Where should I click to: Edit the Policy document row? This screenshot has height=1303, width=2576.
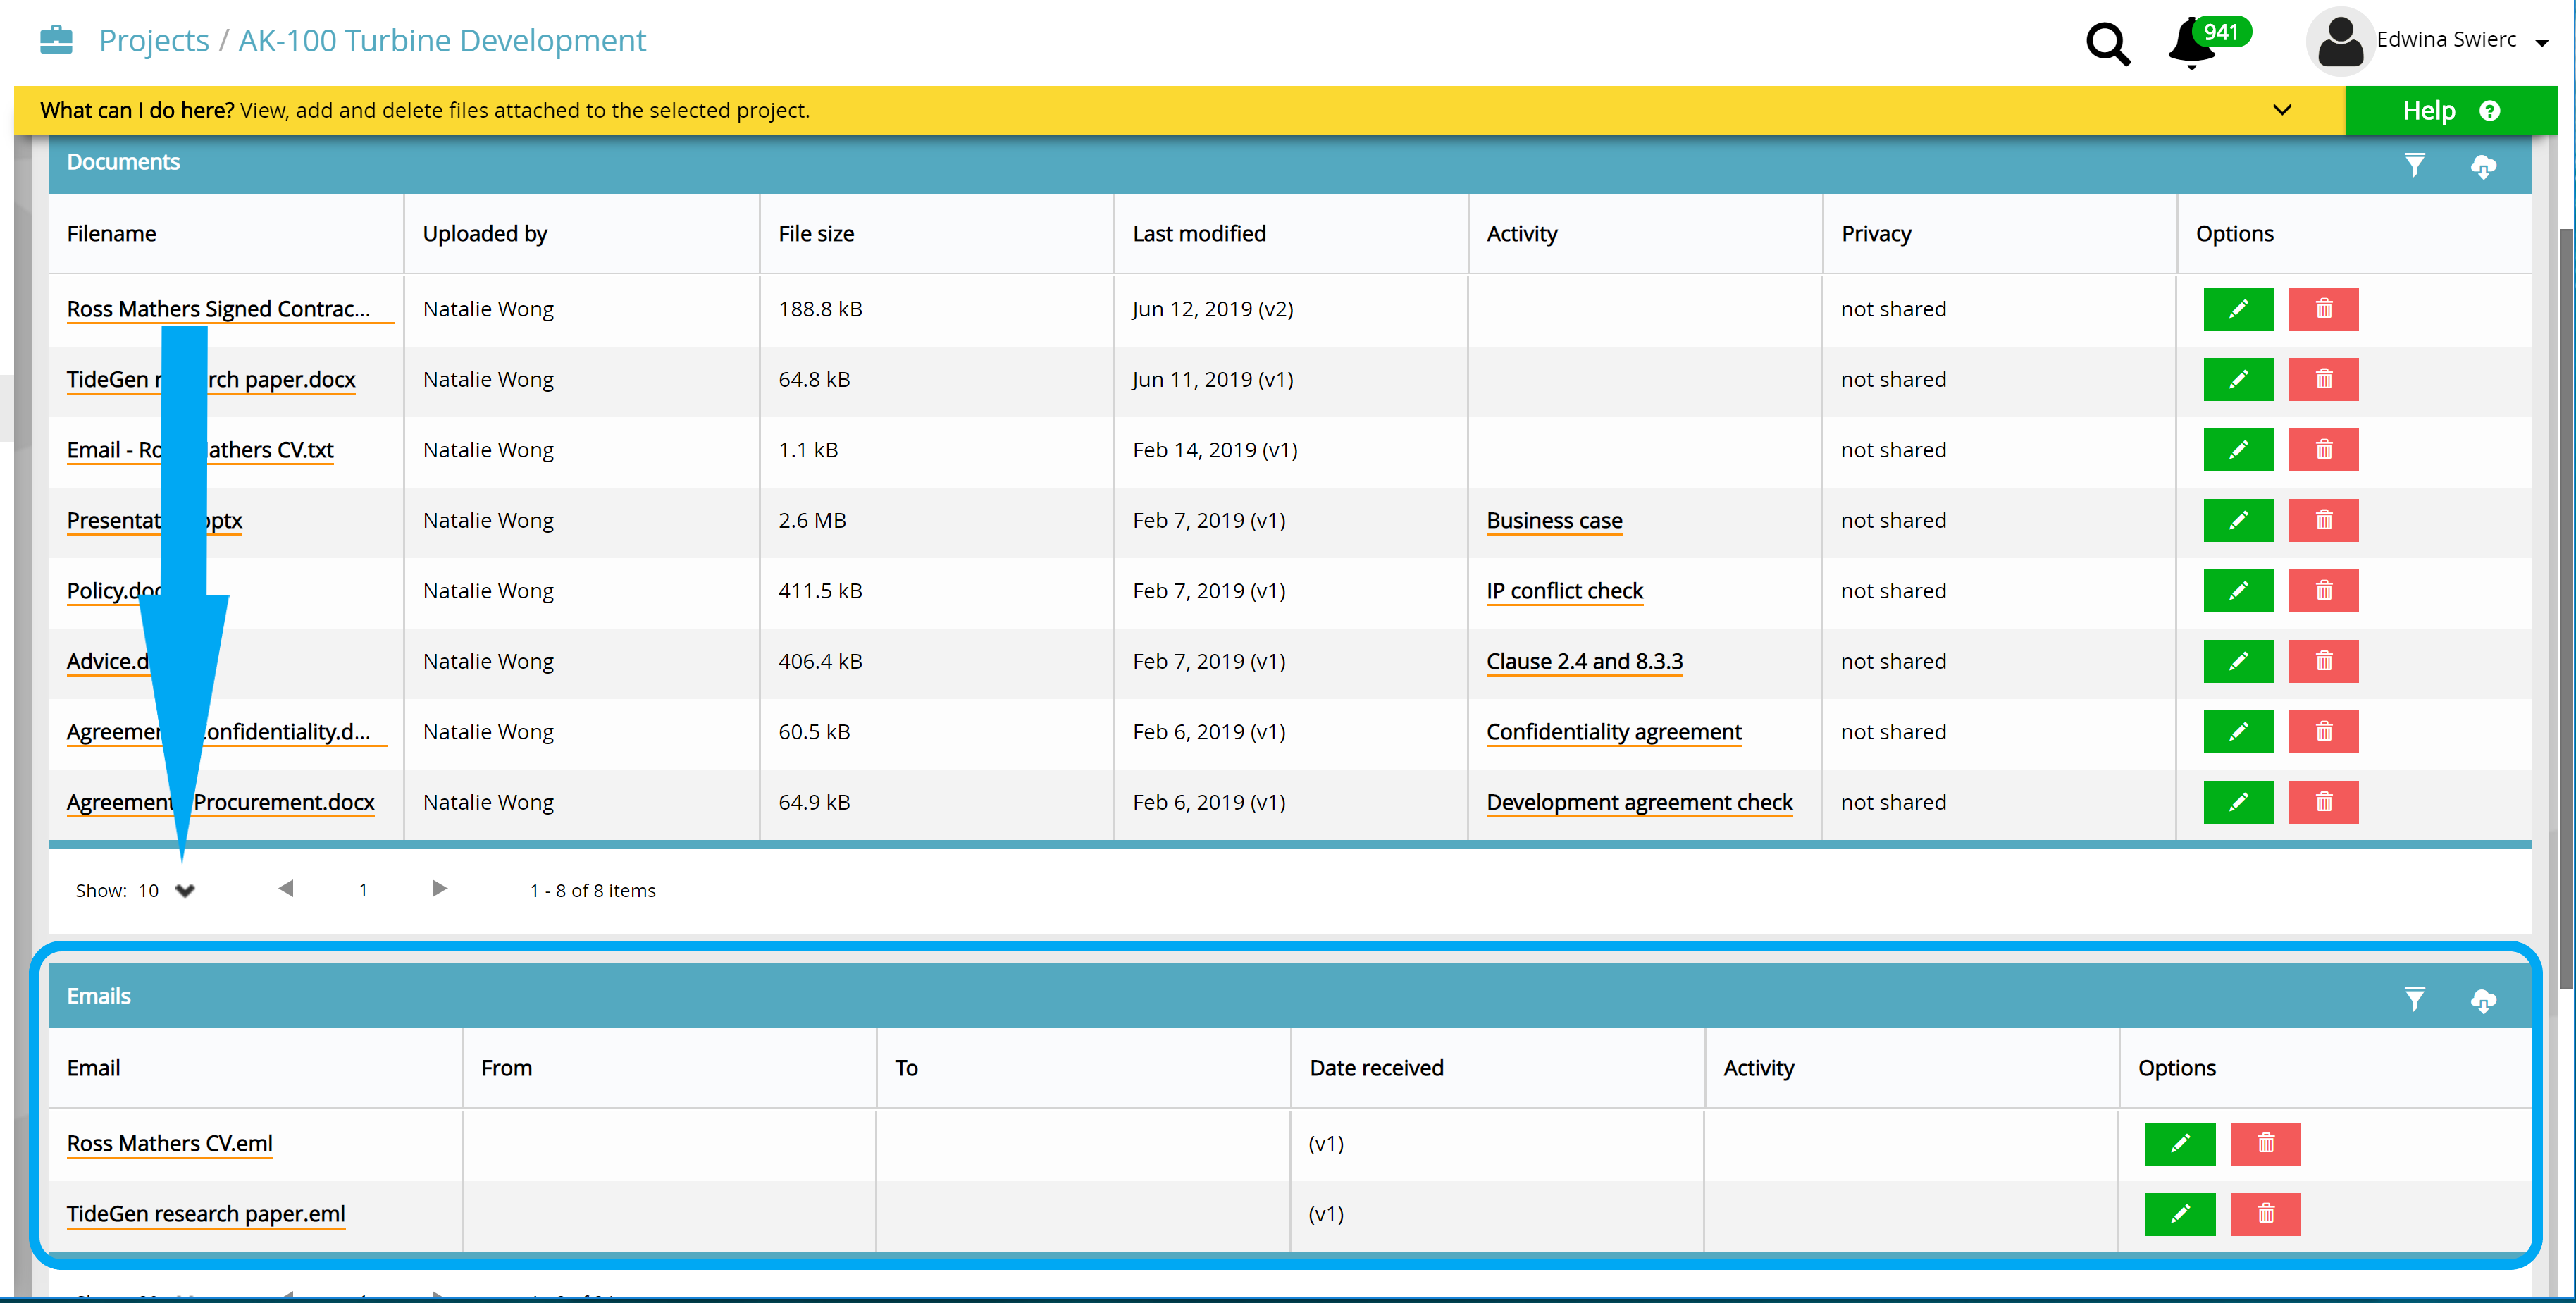click(x=2238, y=591)
